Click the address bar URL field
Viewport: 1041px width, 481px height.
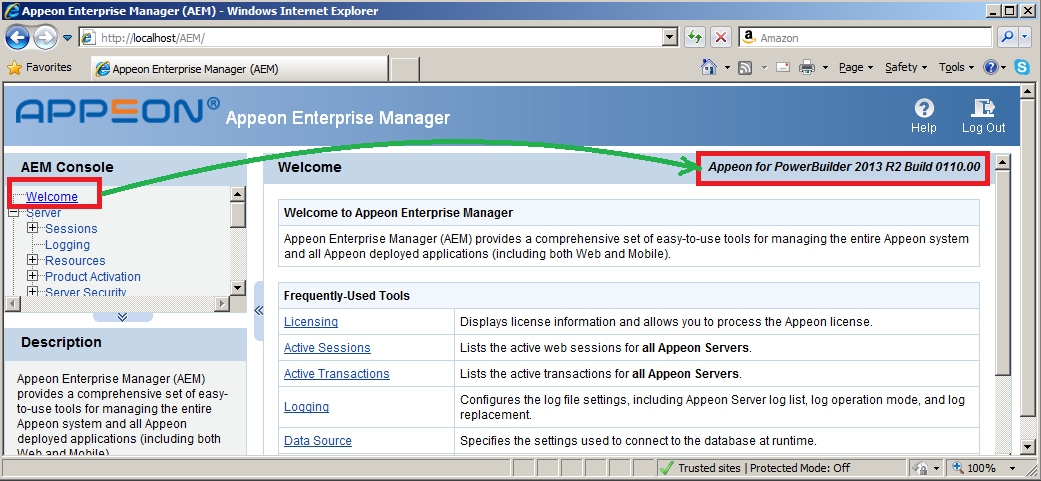coord(371,38)
